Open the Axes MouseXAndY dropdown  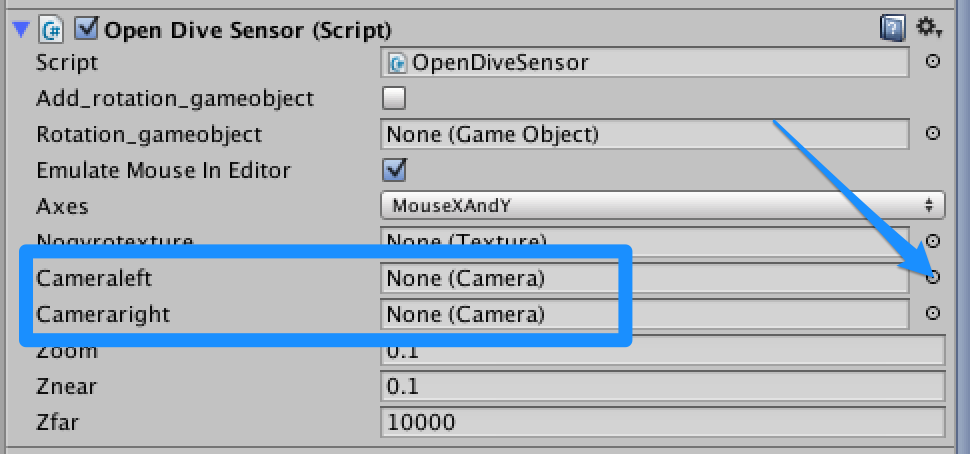coord(663,205)
